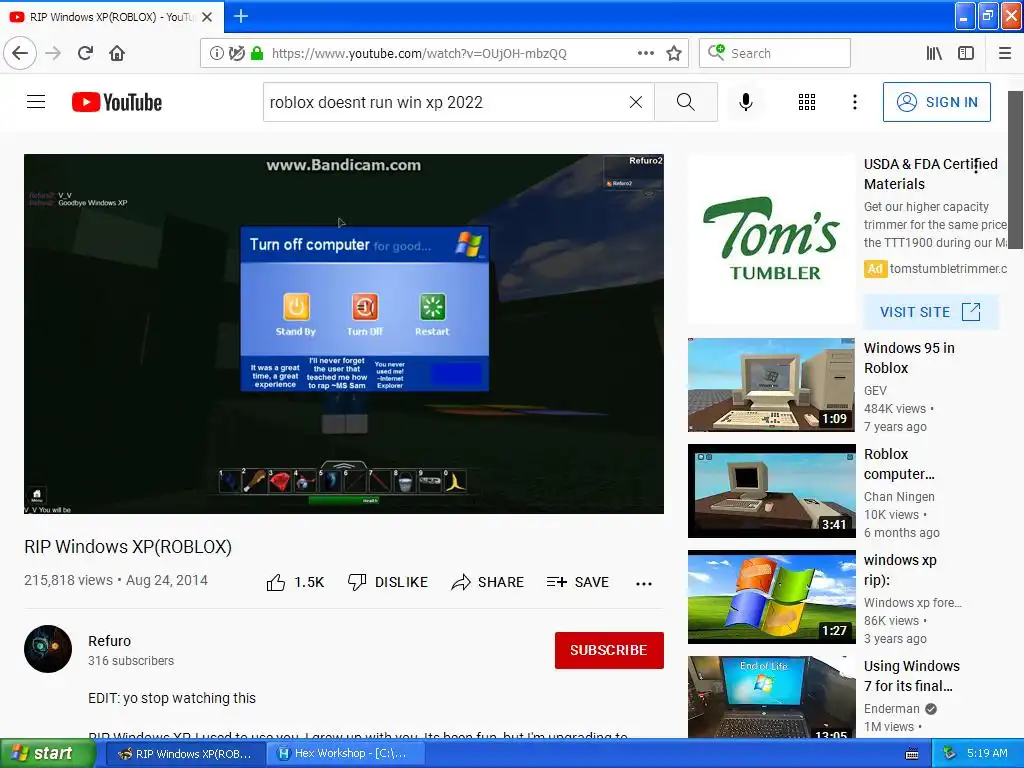Click the 215,818 views text
Screen dimensions: 1024x768
[x=68, y=580]
